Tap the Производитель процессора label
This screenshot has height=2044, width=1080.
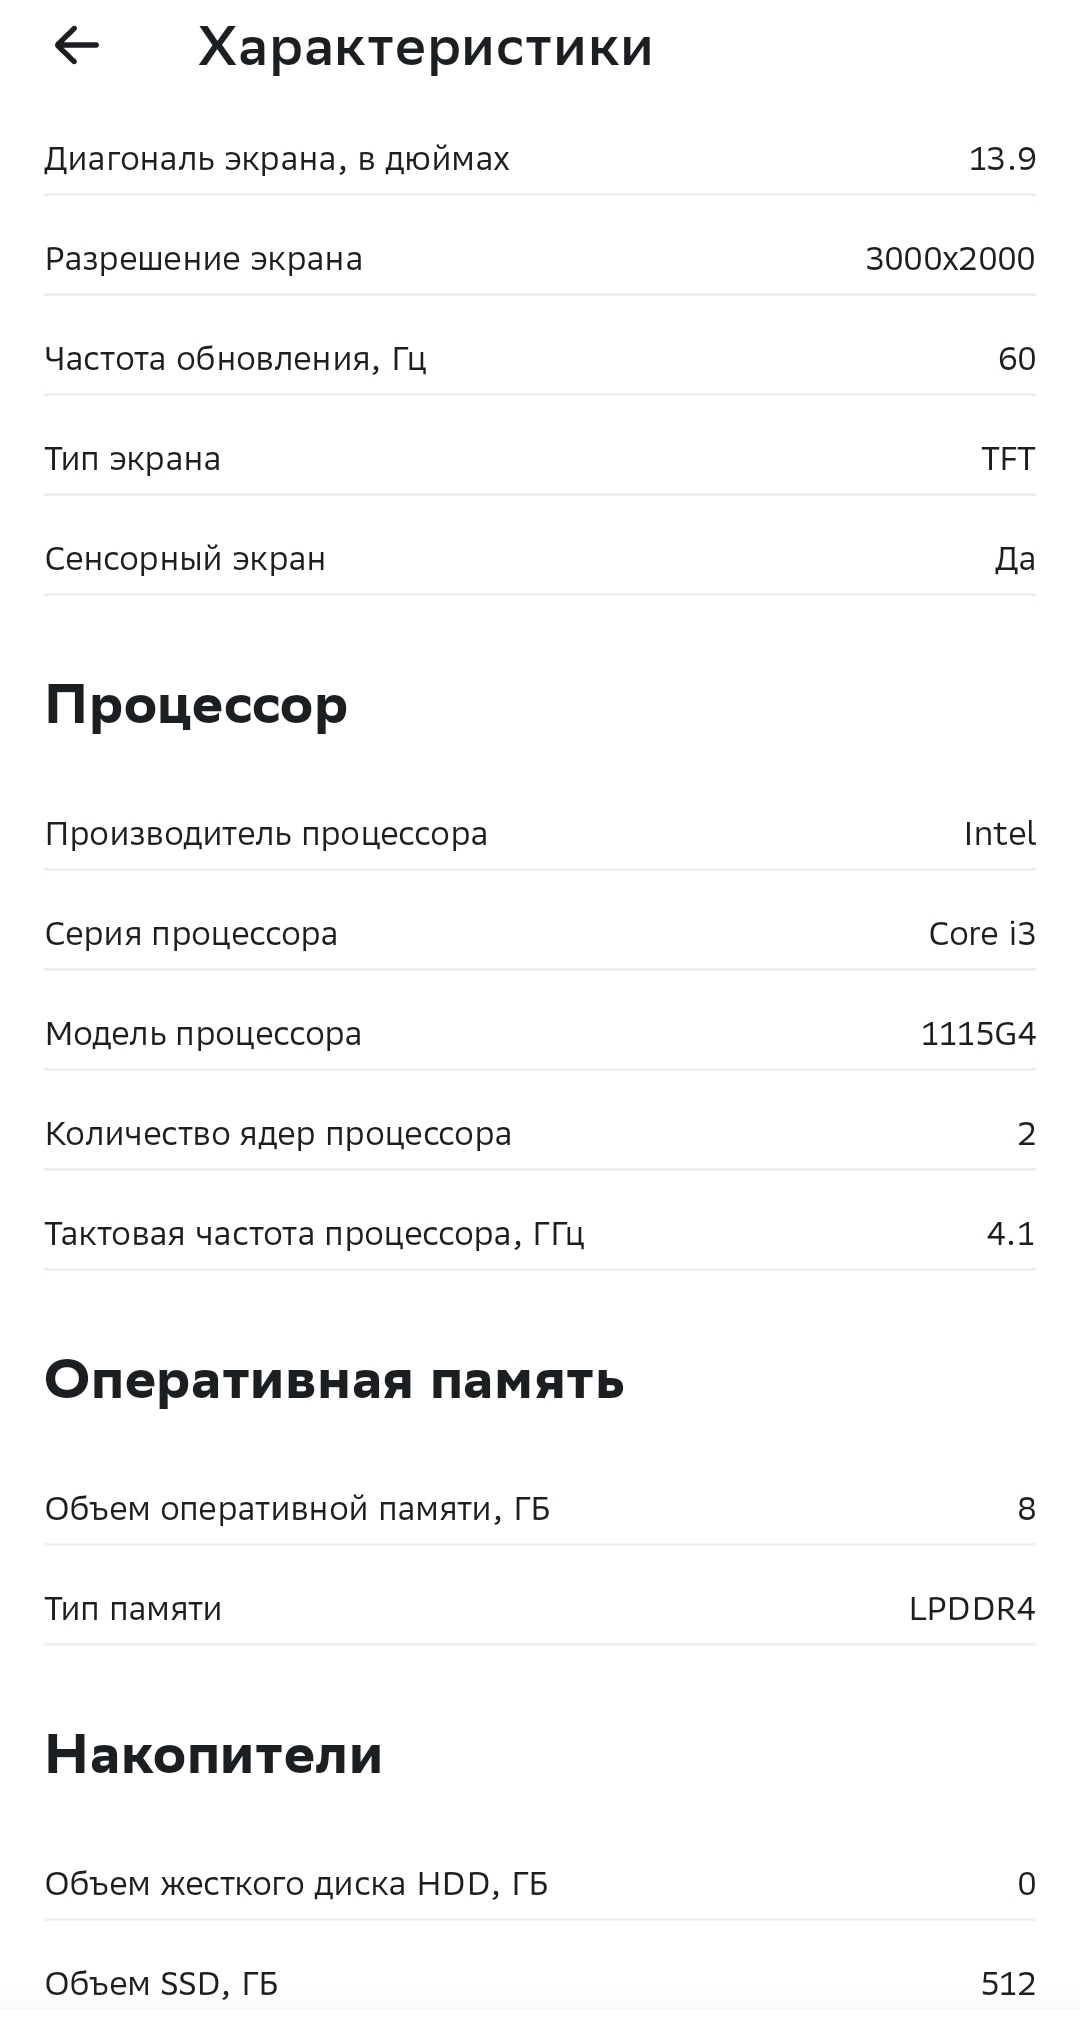point(266,834)
